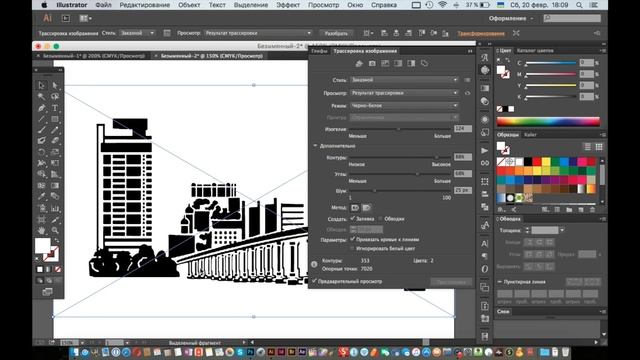The width and height of the screenshot is (640, 360).
Task: Open the Файл menu
Action: (103, 5)
